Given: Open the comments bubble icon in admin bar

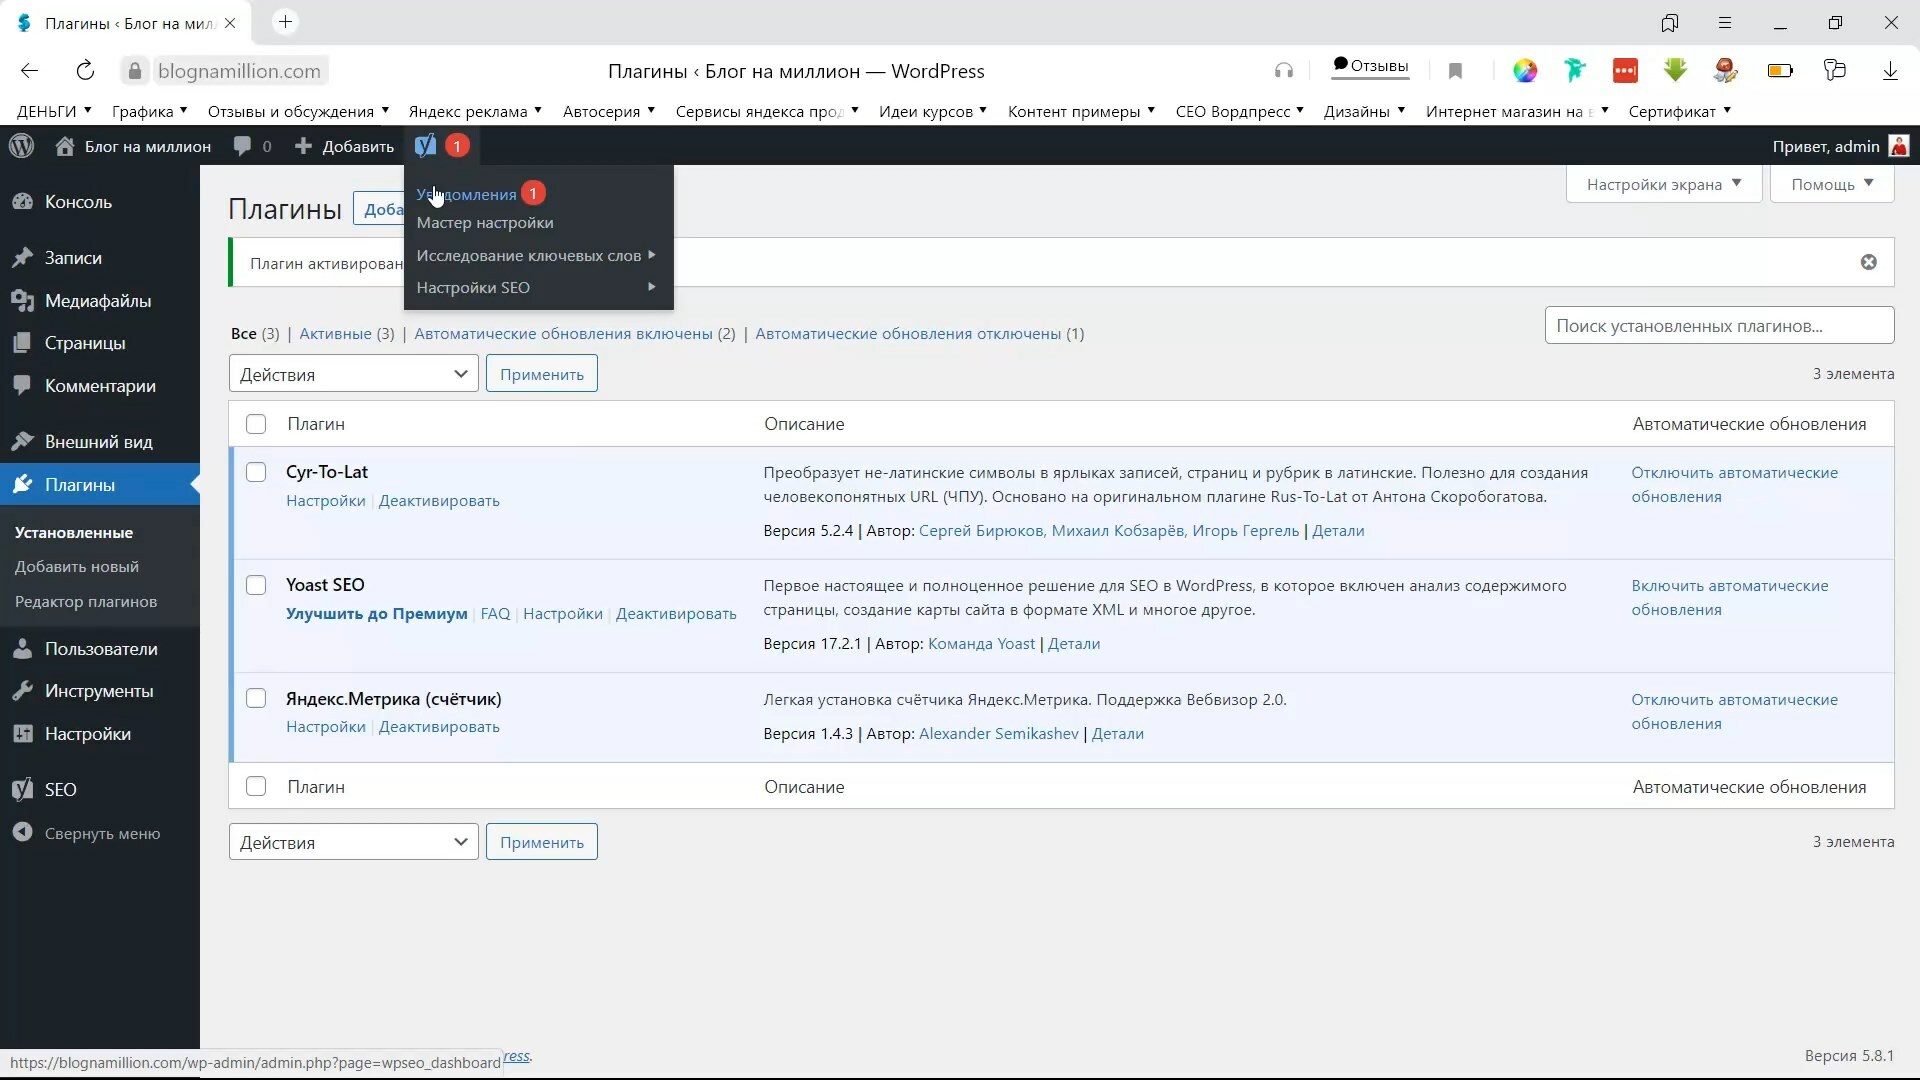Looking at the screenshot, I should pyautogui.click(x=242, y=146).
